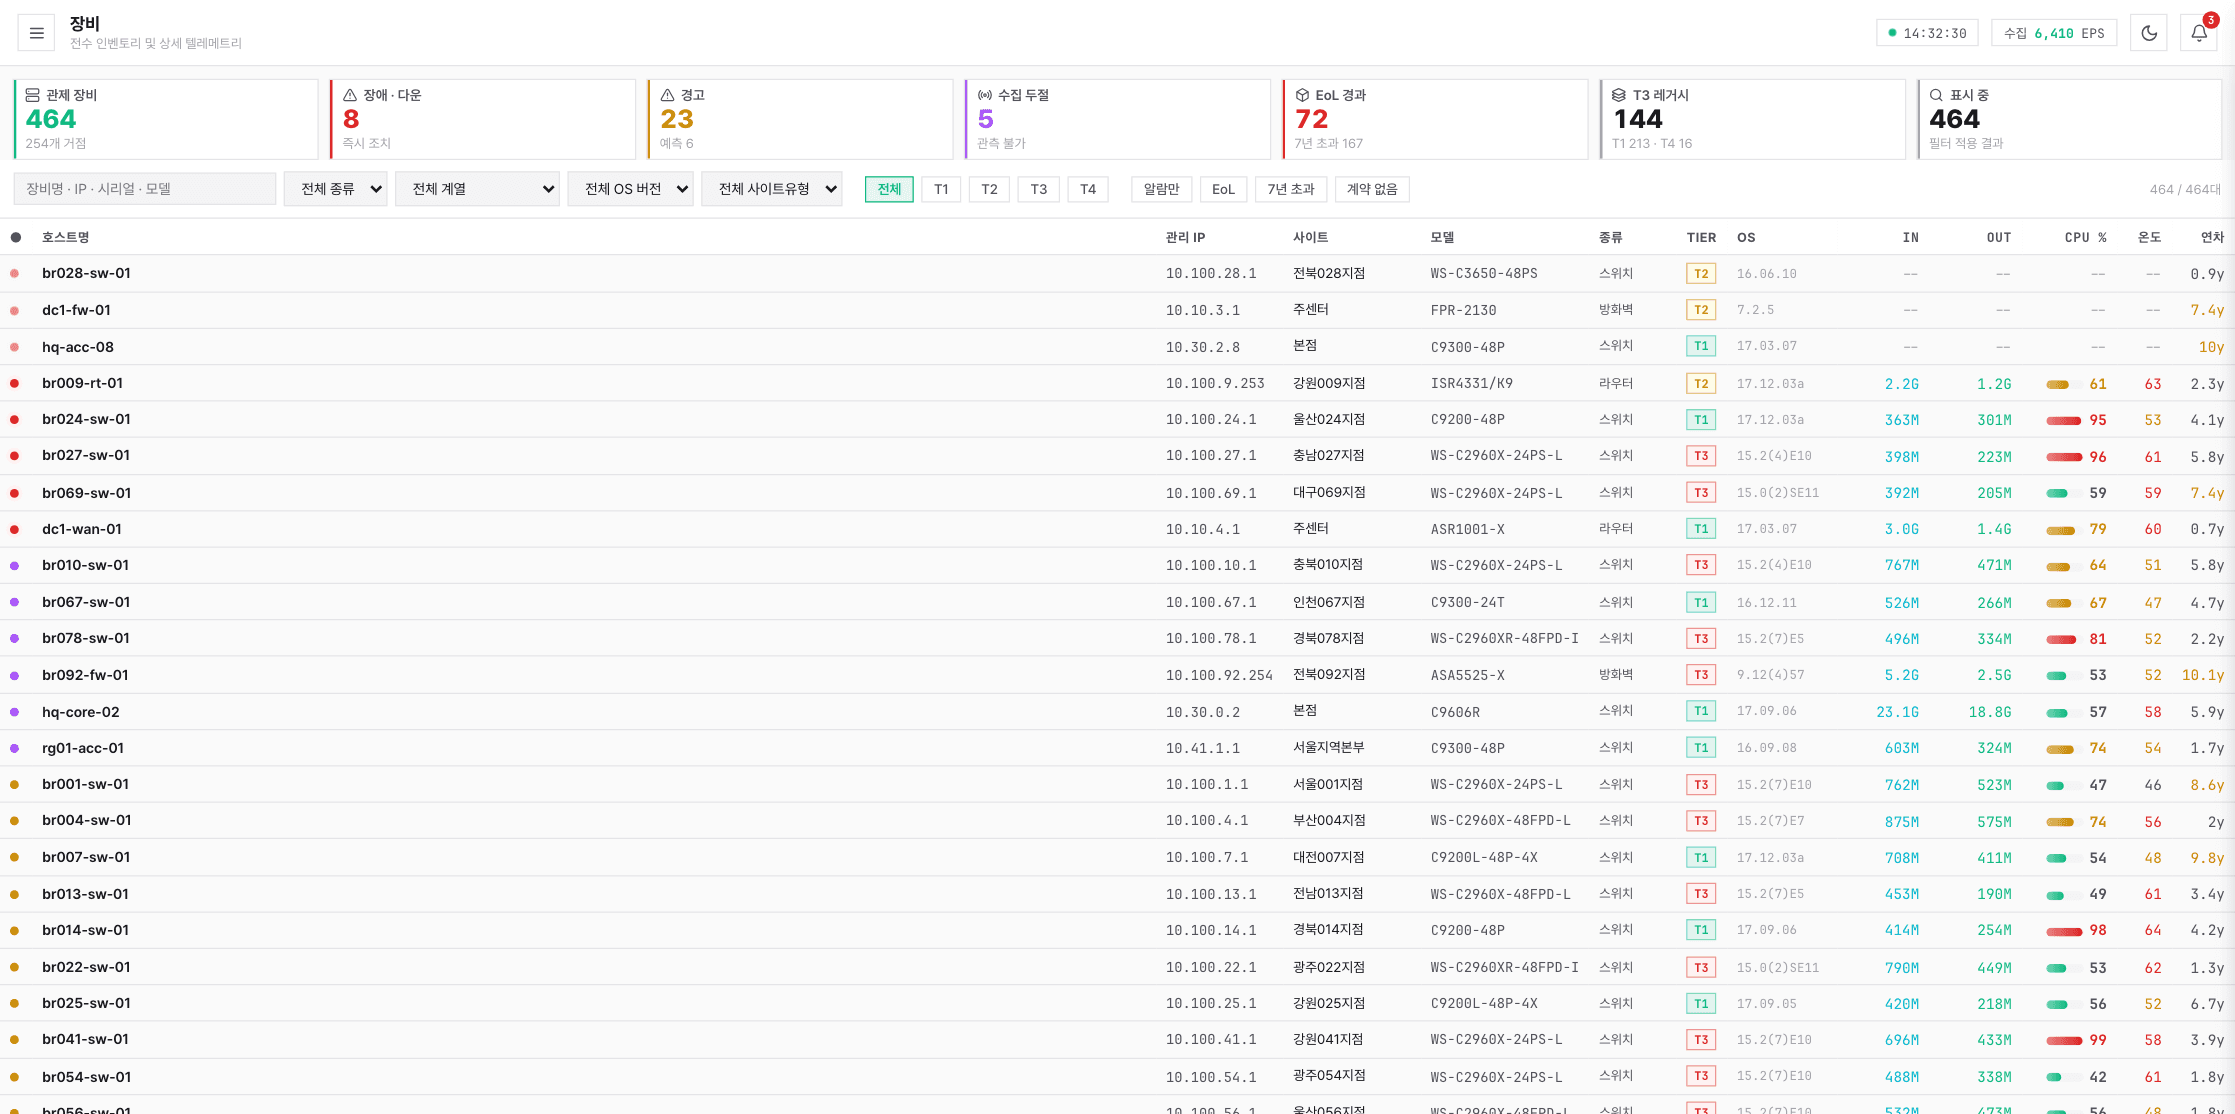
Task: Open the 관제 장비 464 summary card
Action: 166,119
